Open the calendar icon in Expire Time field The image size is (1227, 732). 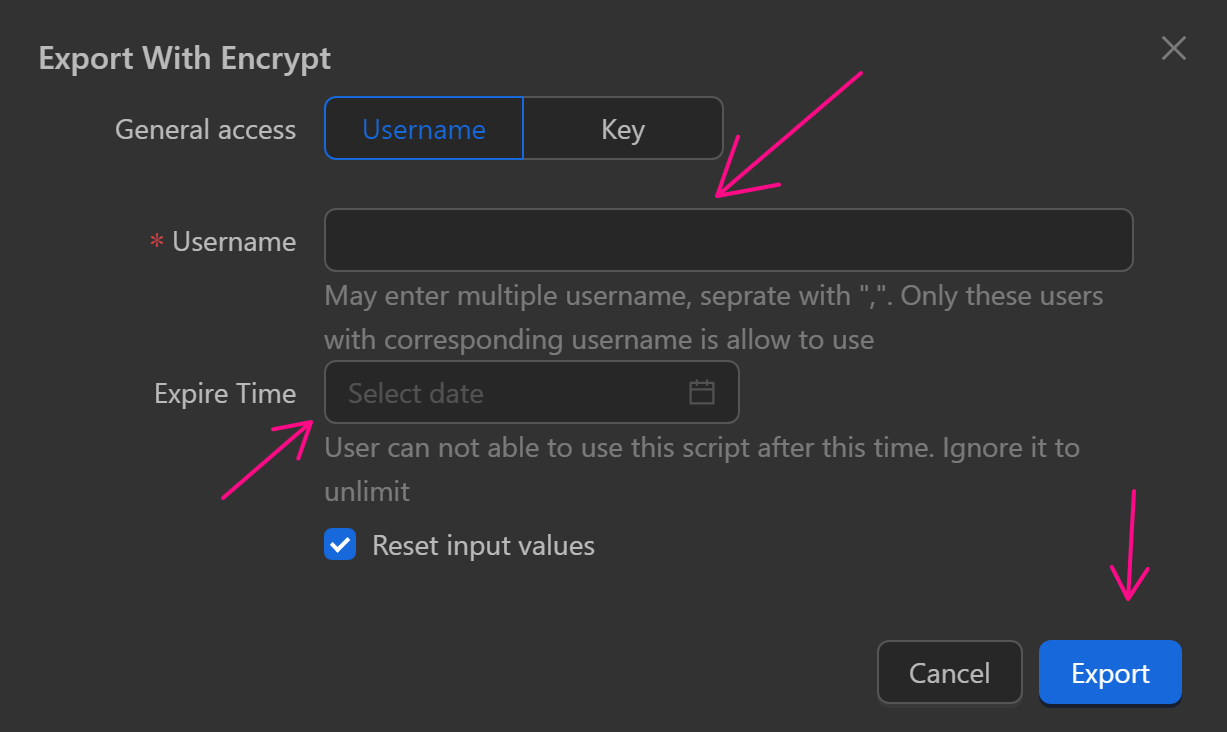[701, 392]
